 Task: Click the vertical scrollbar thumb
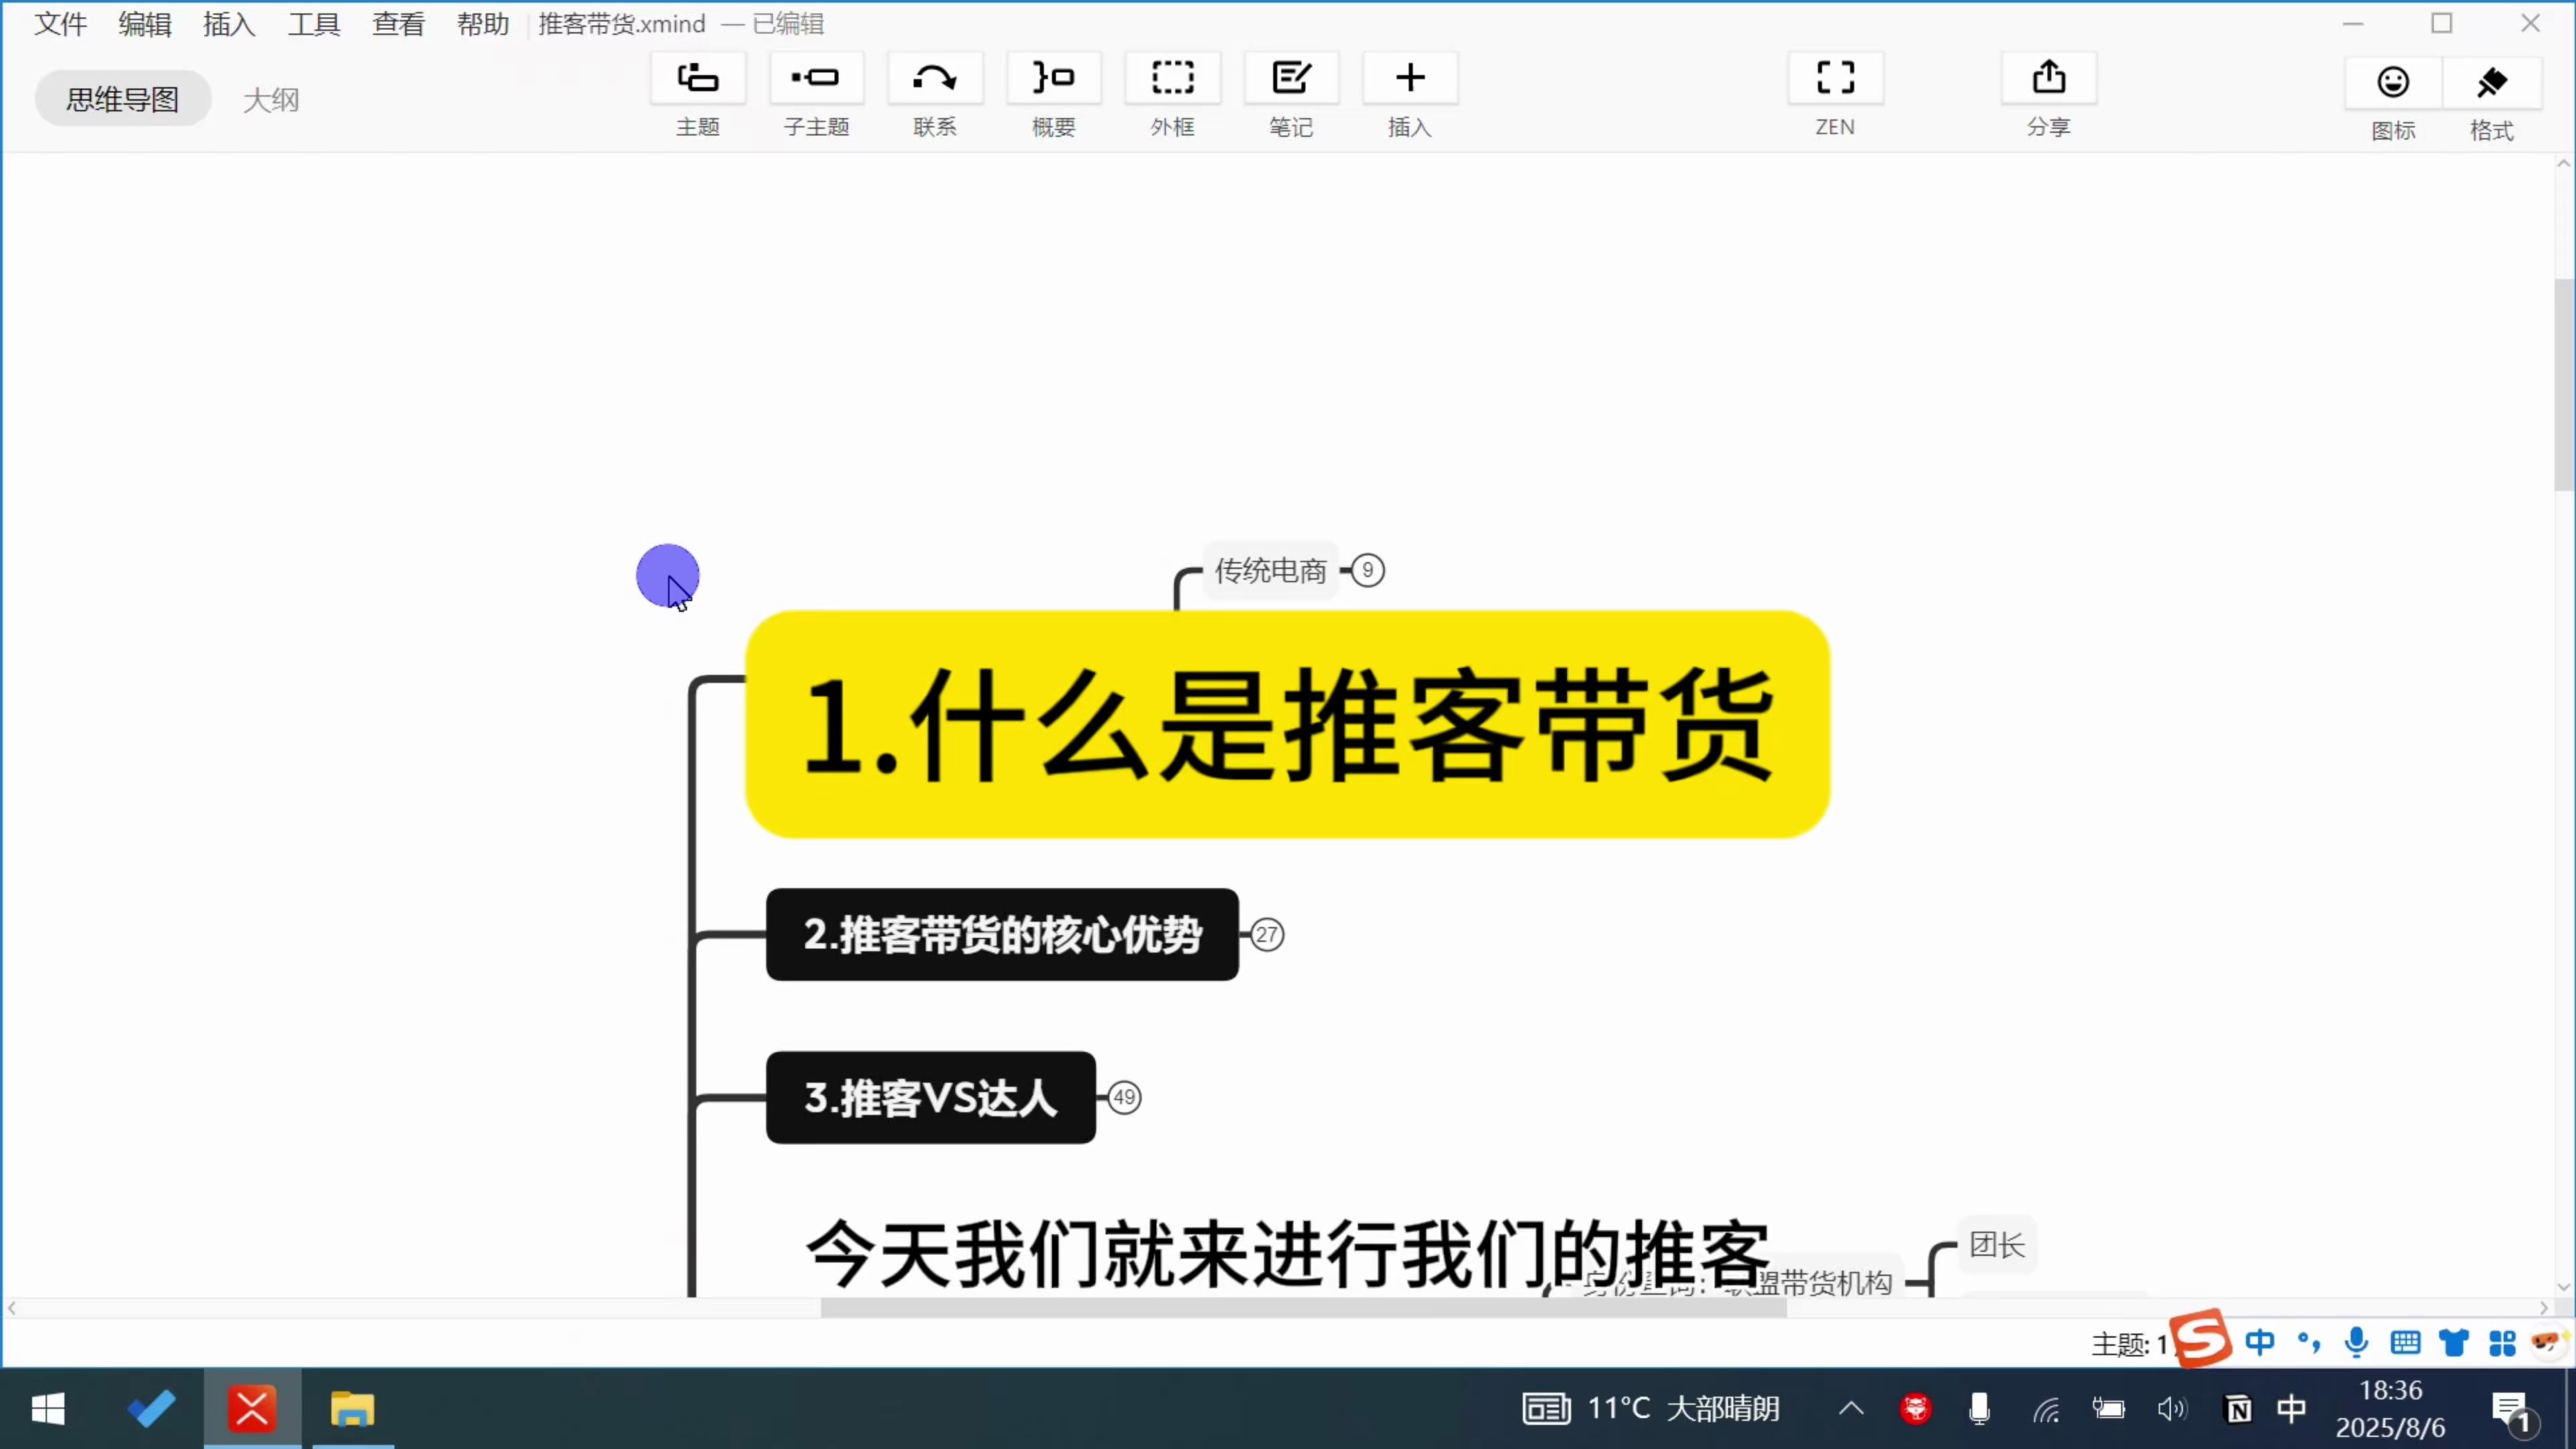pyautogui.click(x=2565, y=385)
